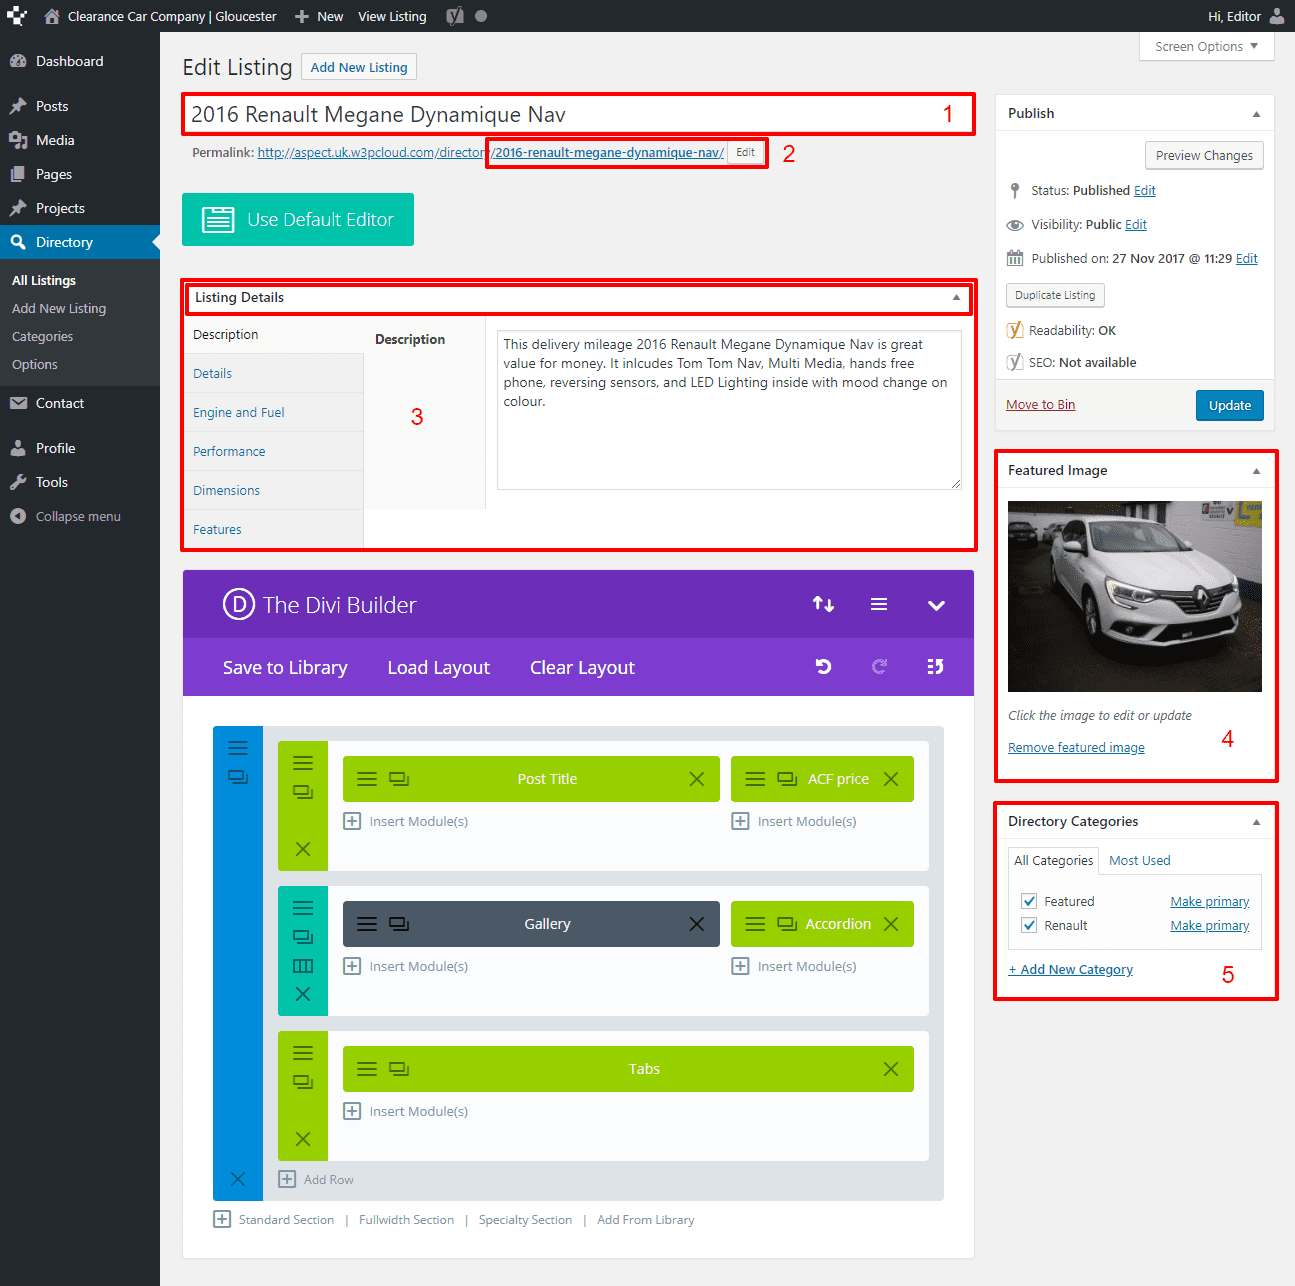Click the Update button

1229,405
